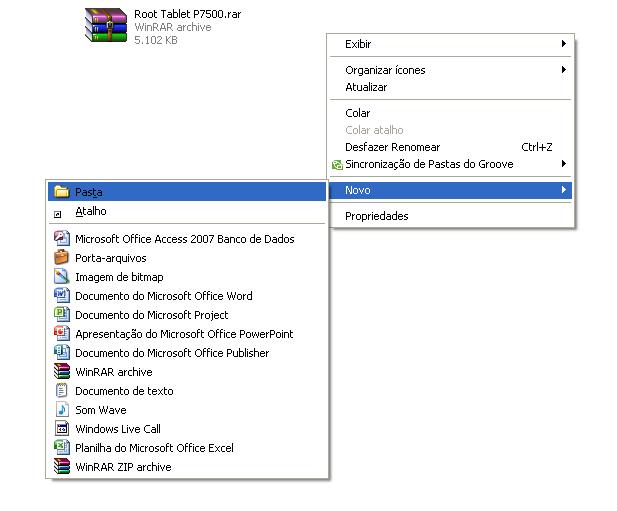Click the Documento de texto notepad icon

click(x=61, y=390)
